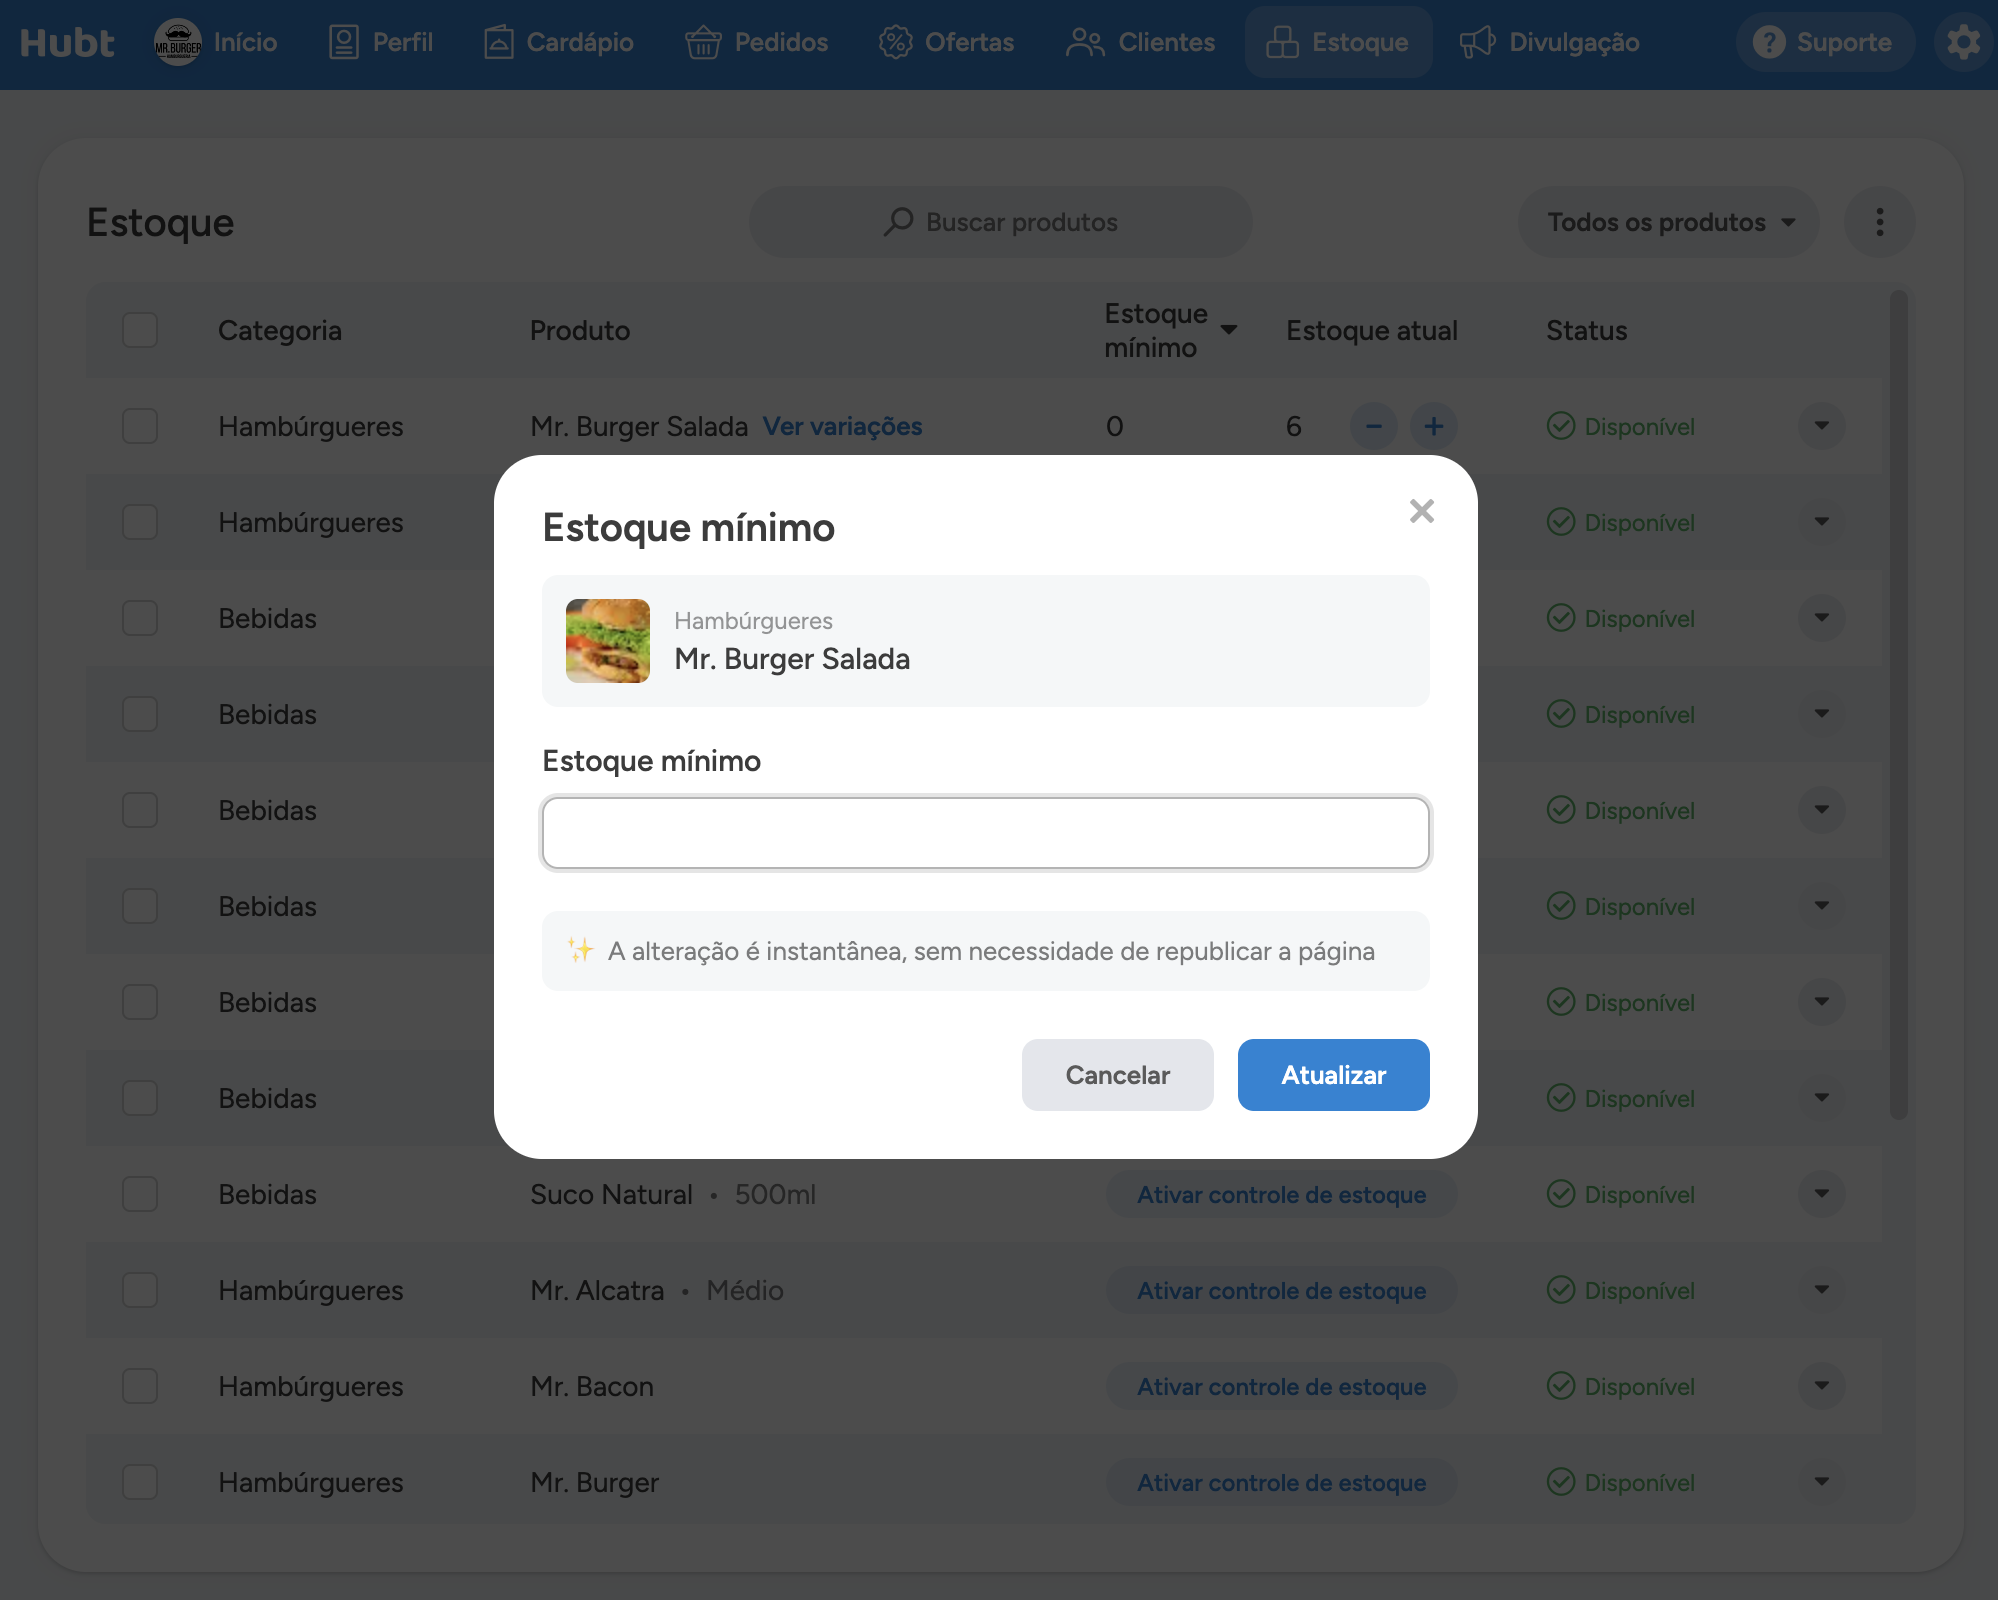Click the Mr. Burger Salada product thumbnail

(608, 641)
